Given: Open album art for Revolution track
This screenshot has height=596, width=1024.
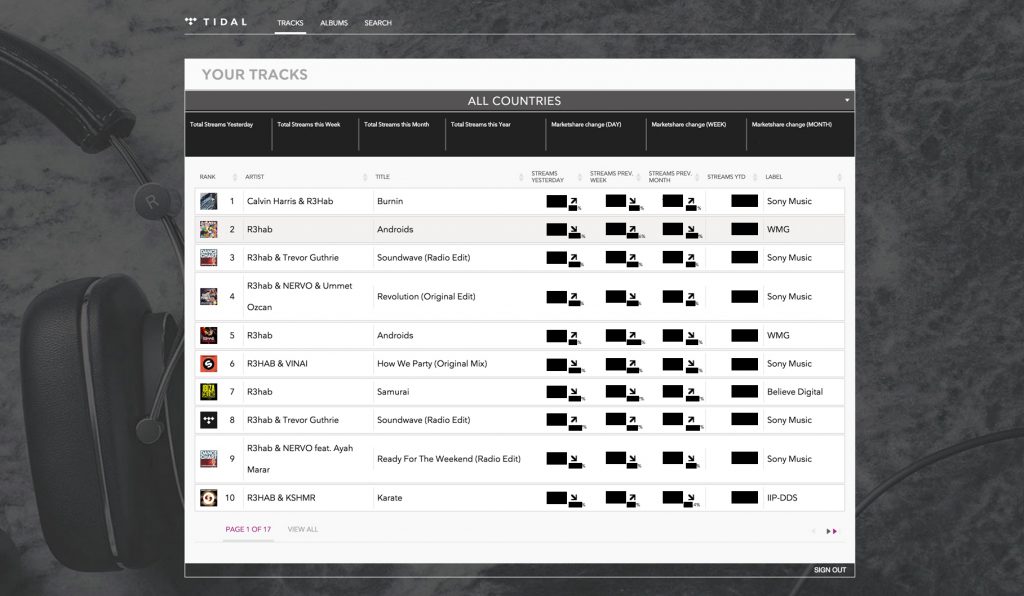Looking at the screenshot, I should tap(208, 296).
